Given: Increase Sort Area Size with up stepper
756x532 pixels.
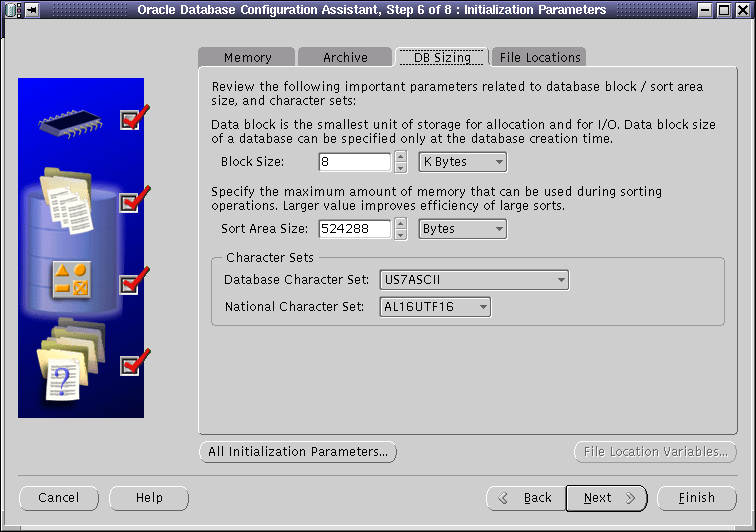Looking at the screenshot, I should point(401,223).
